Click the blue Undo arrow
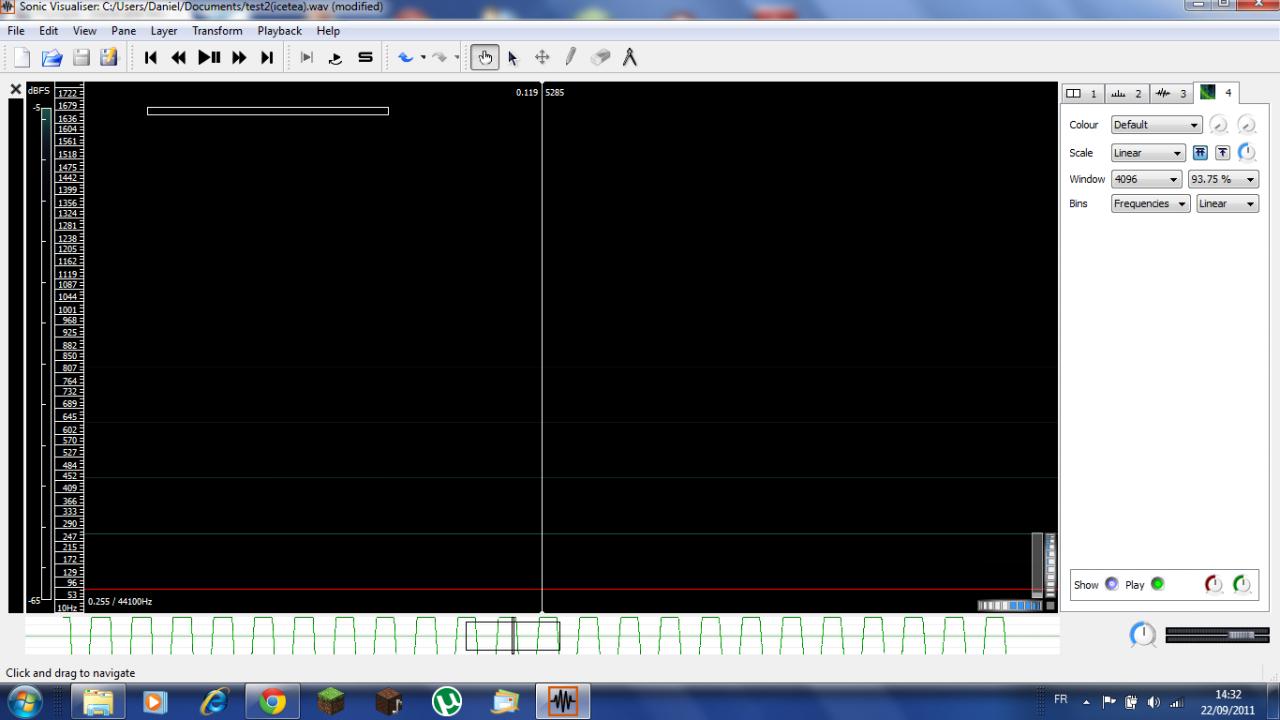Viewport: 1280px width, 720px height. [406, 58]
